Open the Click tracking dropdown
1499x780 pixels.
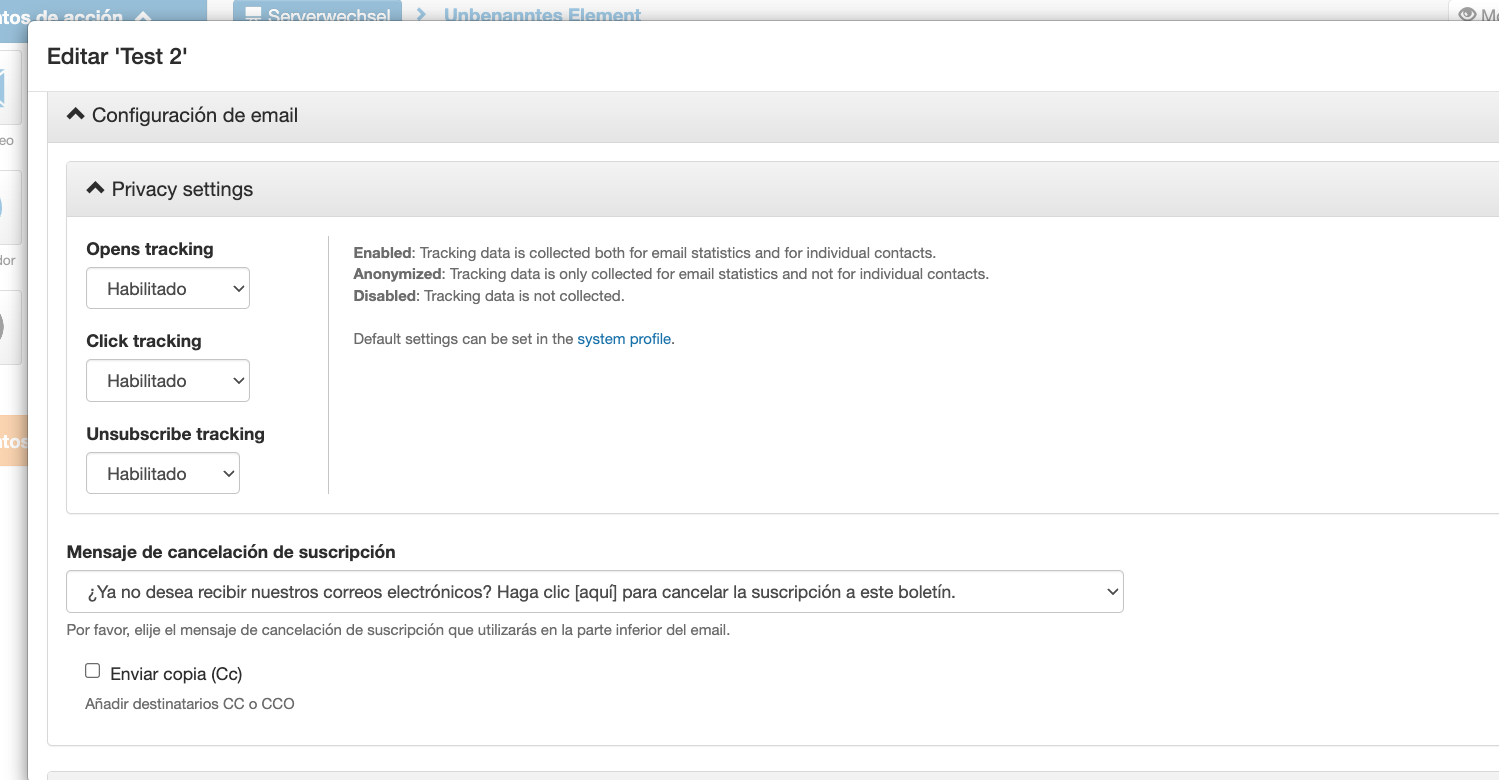168,381
